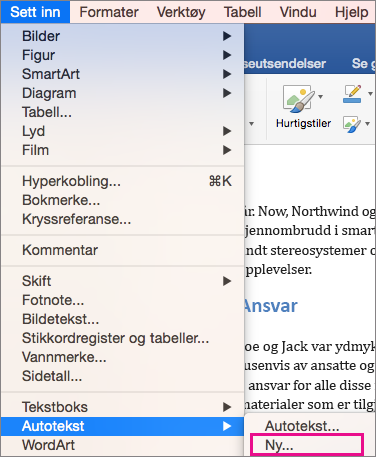
Task: Select Hyperkobling... menu entry
Action: [122, 181]
